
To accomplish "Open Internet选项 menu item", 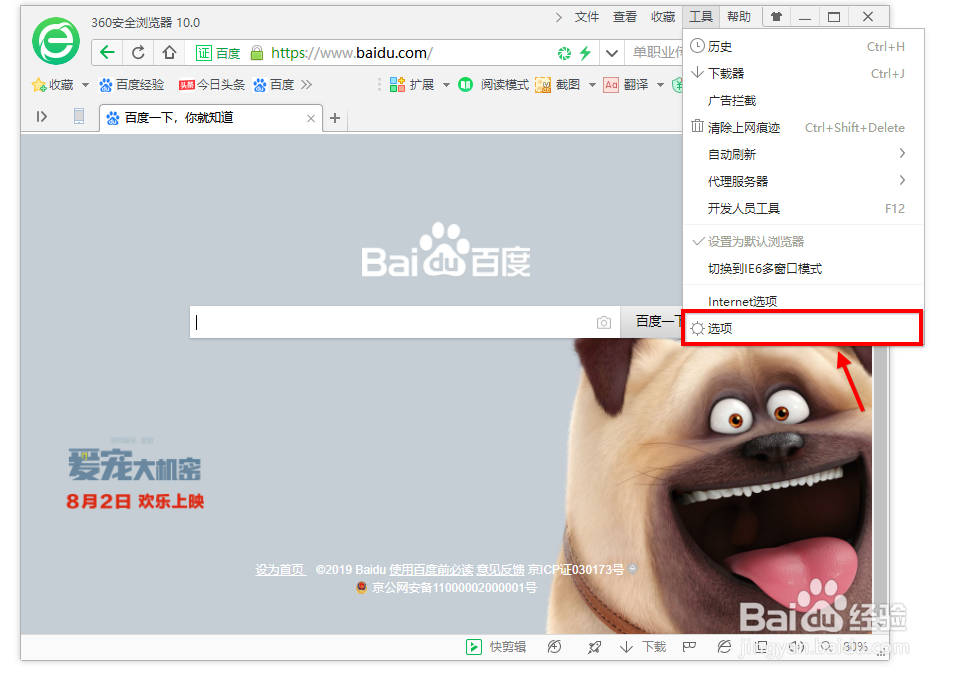I will [803, 301].
